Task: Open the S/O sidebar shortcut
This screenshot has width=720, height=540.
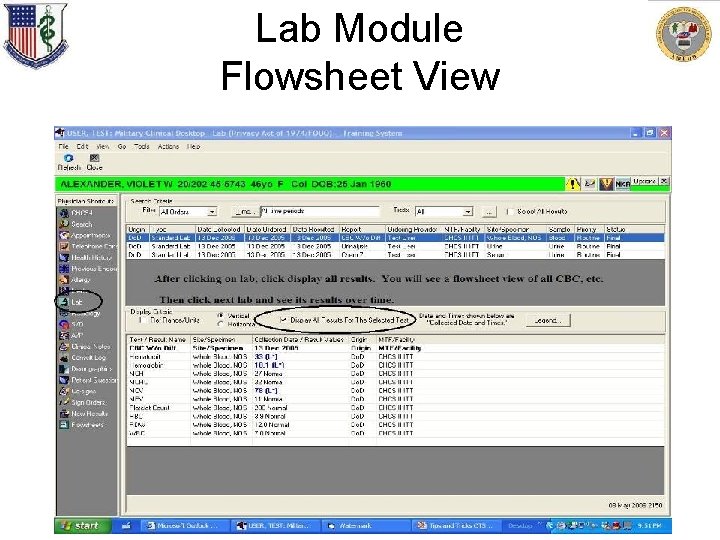Action: click(72, 324)
